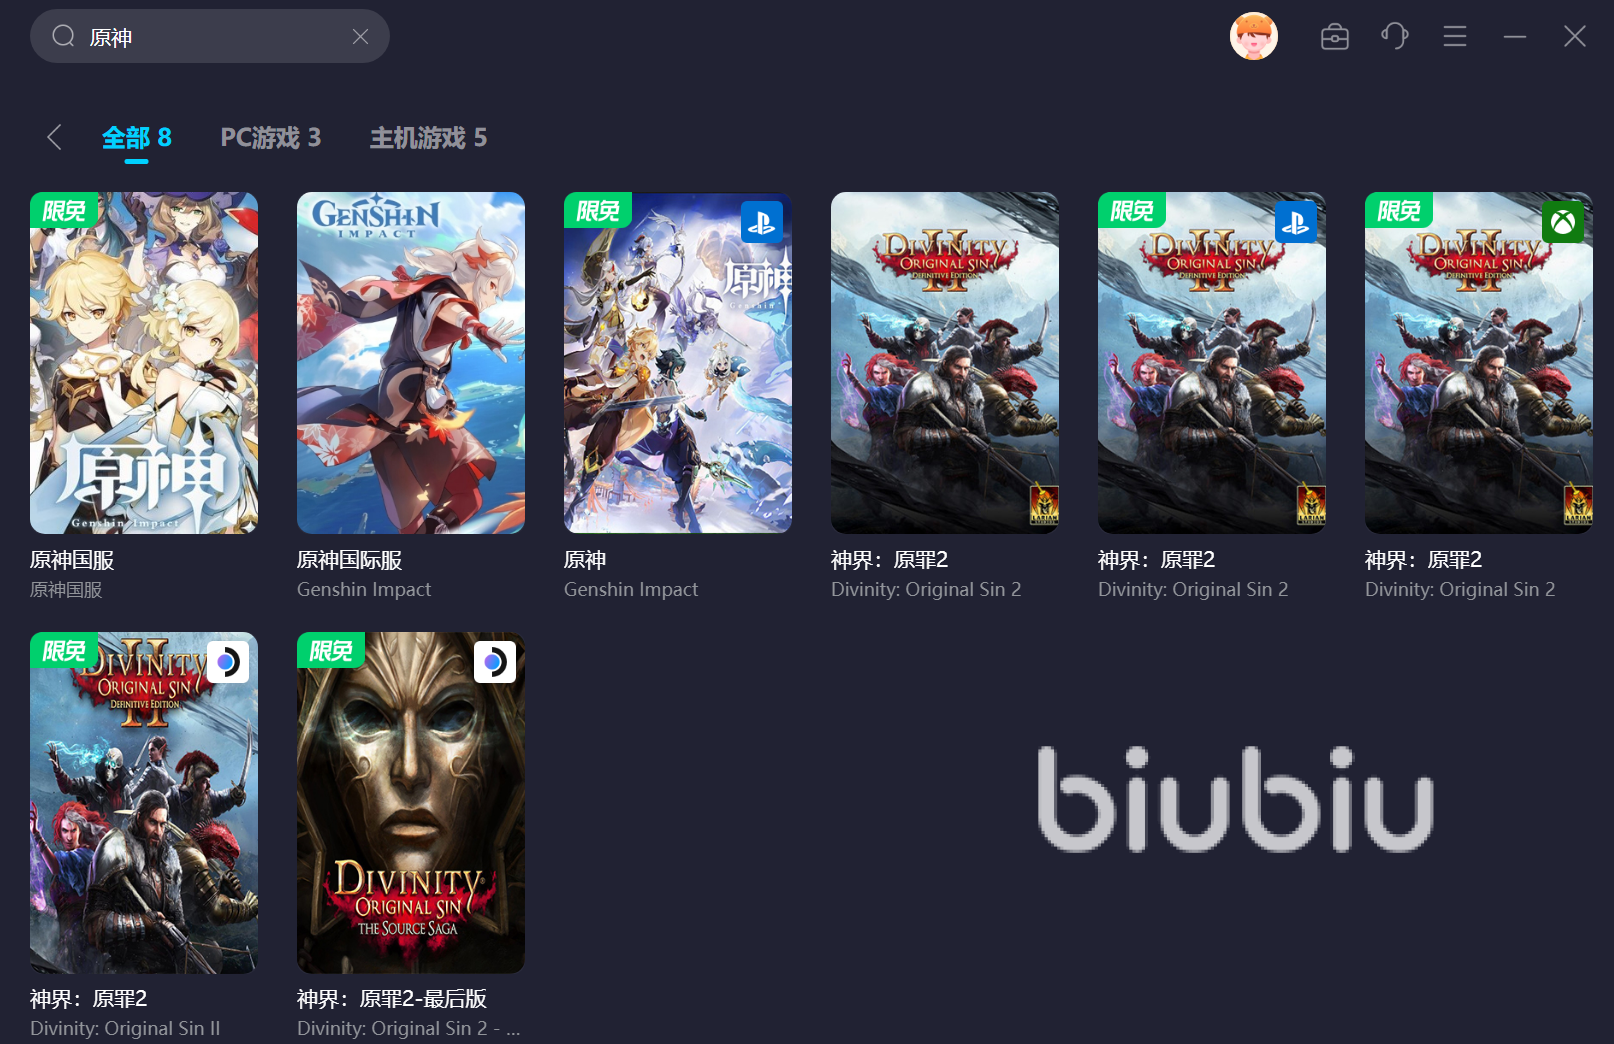Screen dimensions: 1614x1044
Task: Click PlayStation badge on 原神 cover
Action: tap(762, 222)
